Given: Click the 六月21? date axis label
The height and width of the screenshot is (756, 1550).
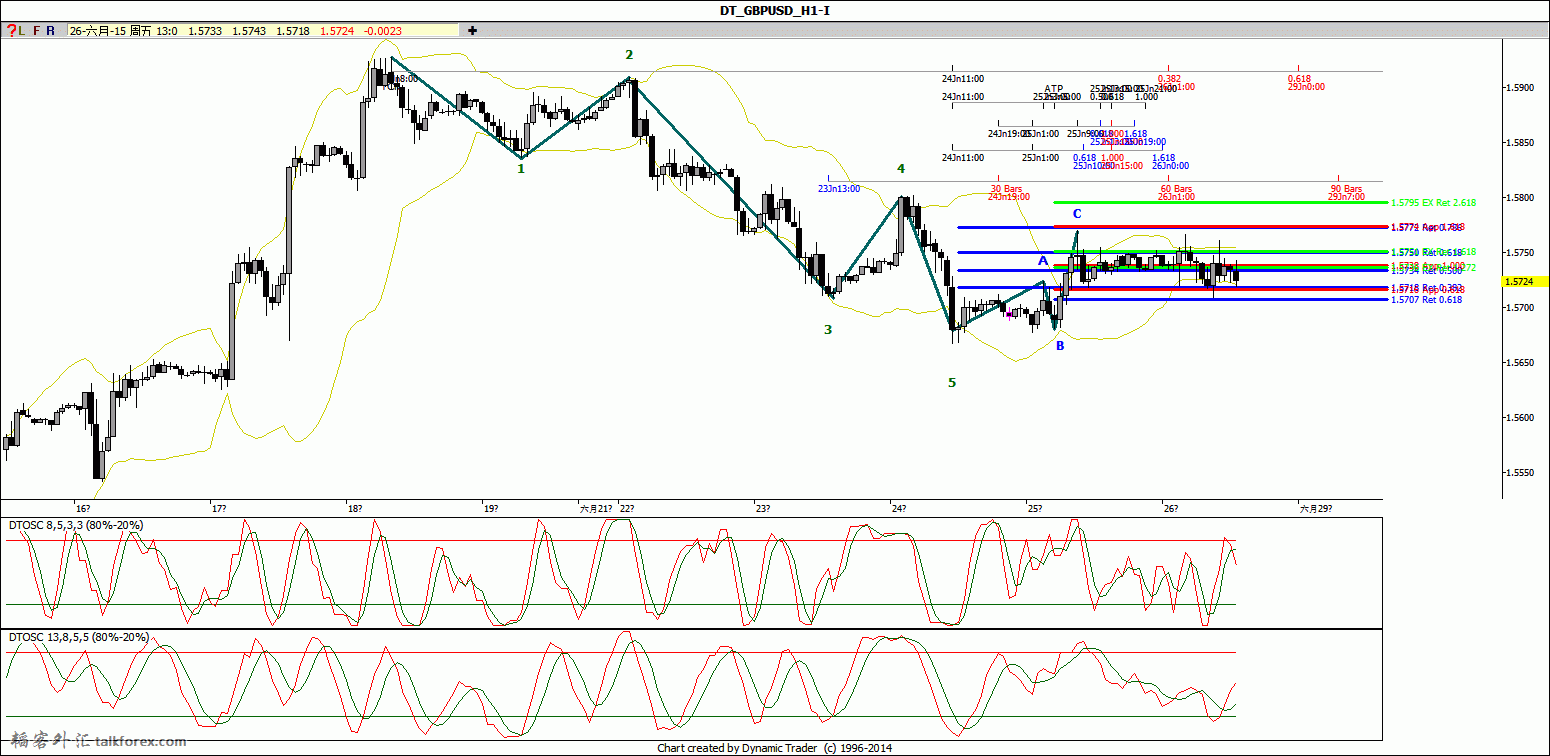Looking at the screenshot, I should coord(595,508).
